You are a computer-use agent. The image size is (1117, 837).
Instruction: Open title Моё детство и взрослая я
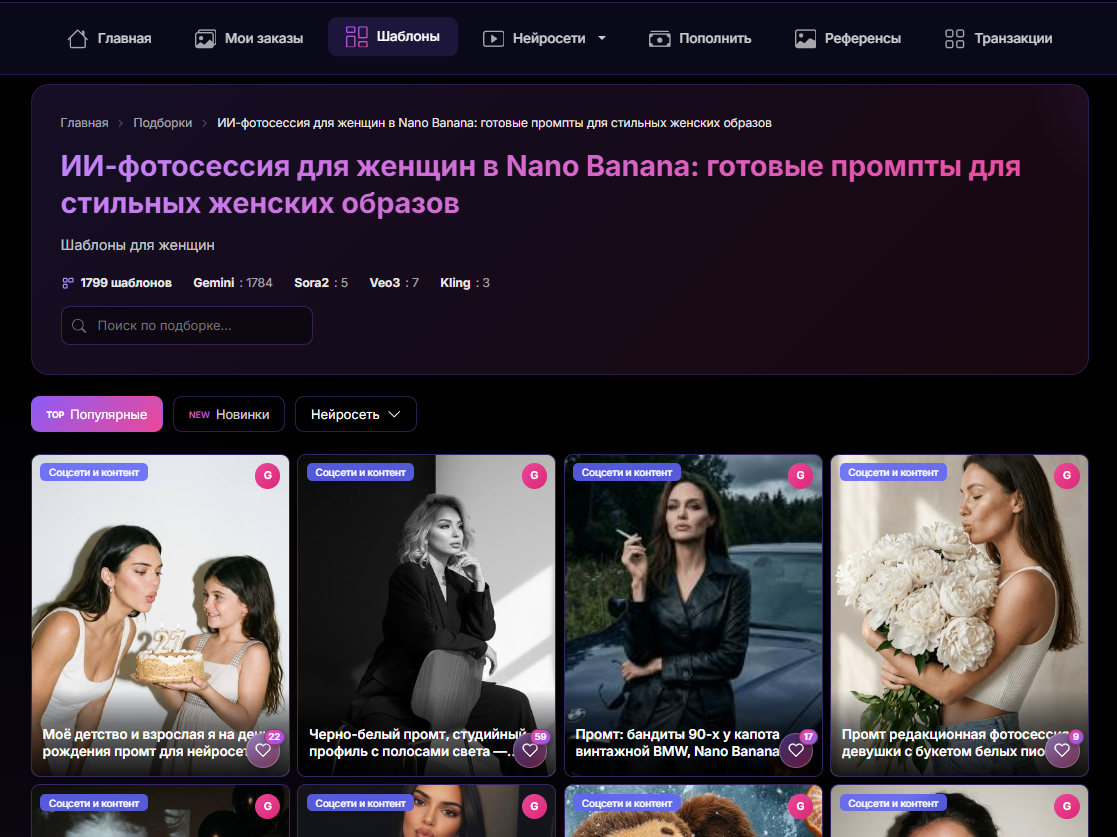144,742
